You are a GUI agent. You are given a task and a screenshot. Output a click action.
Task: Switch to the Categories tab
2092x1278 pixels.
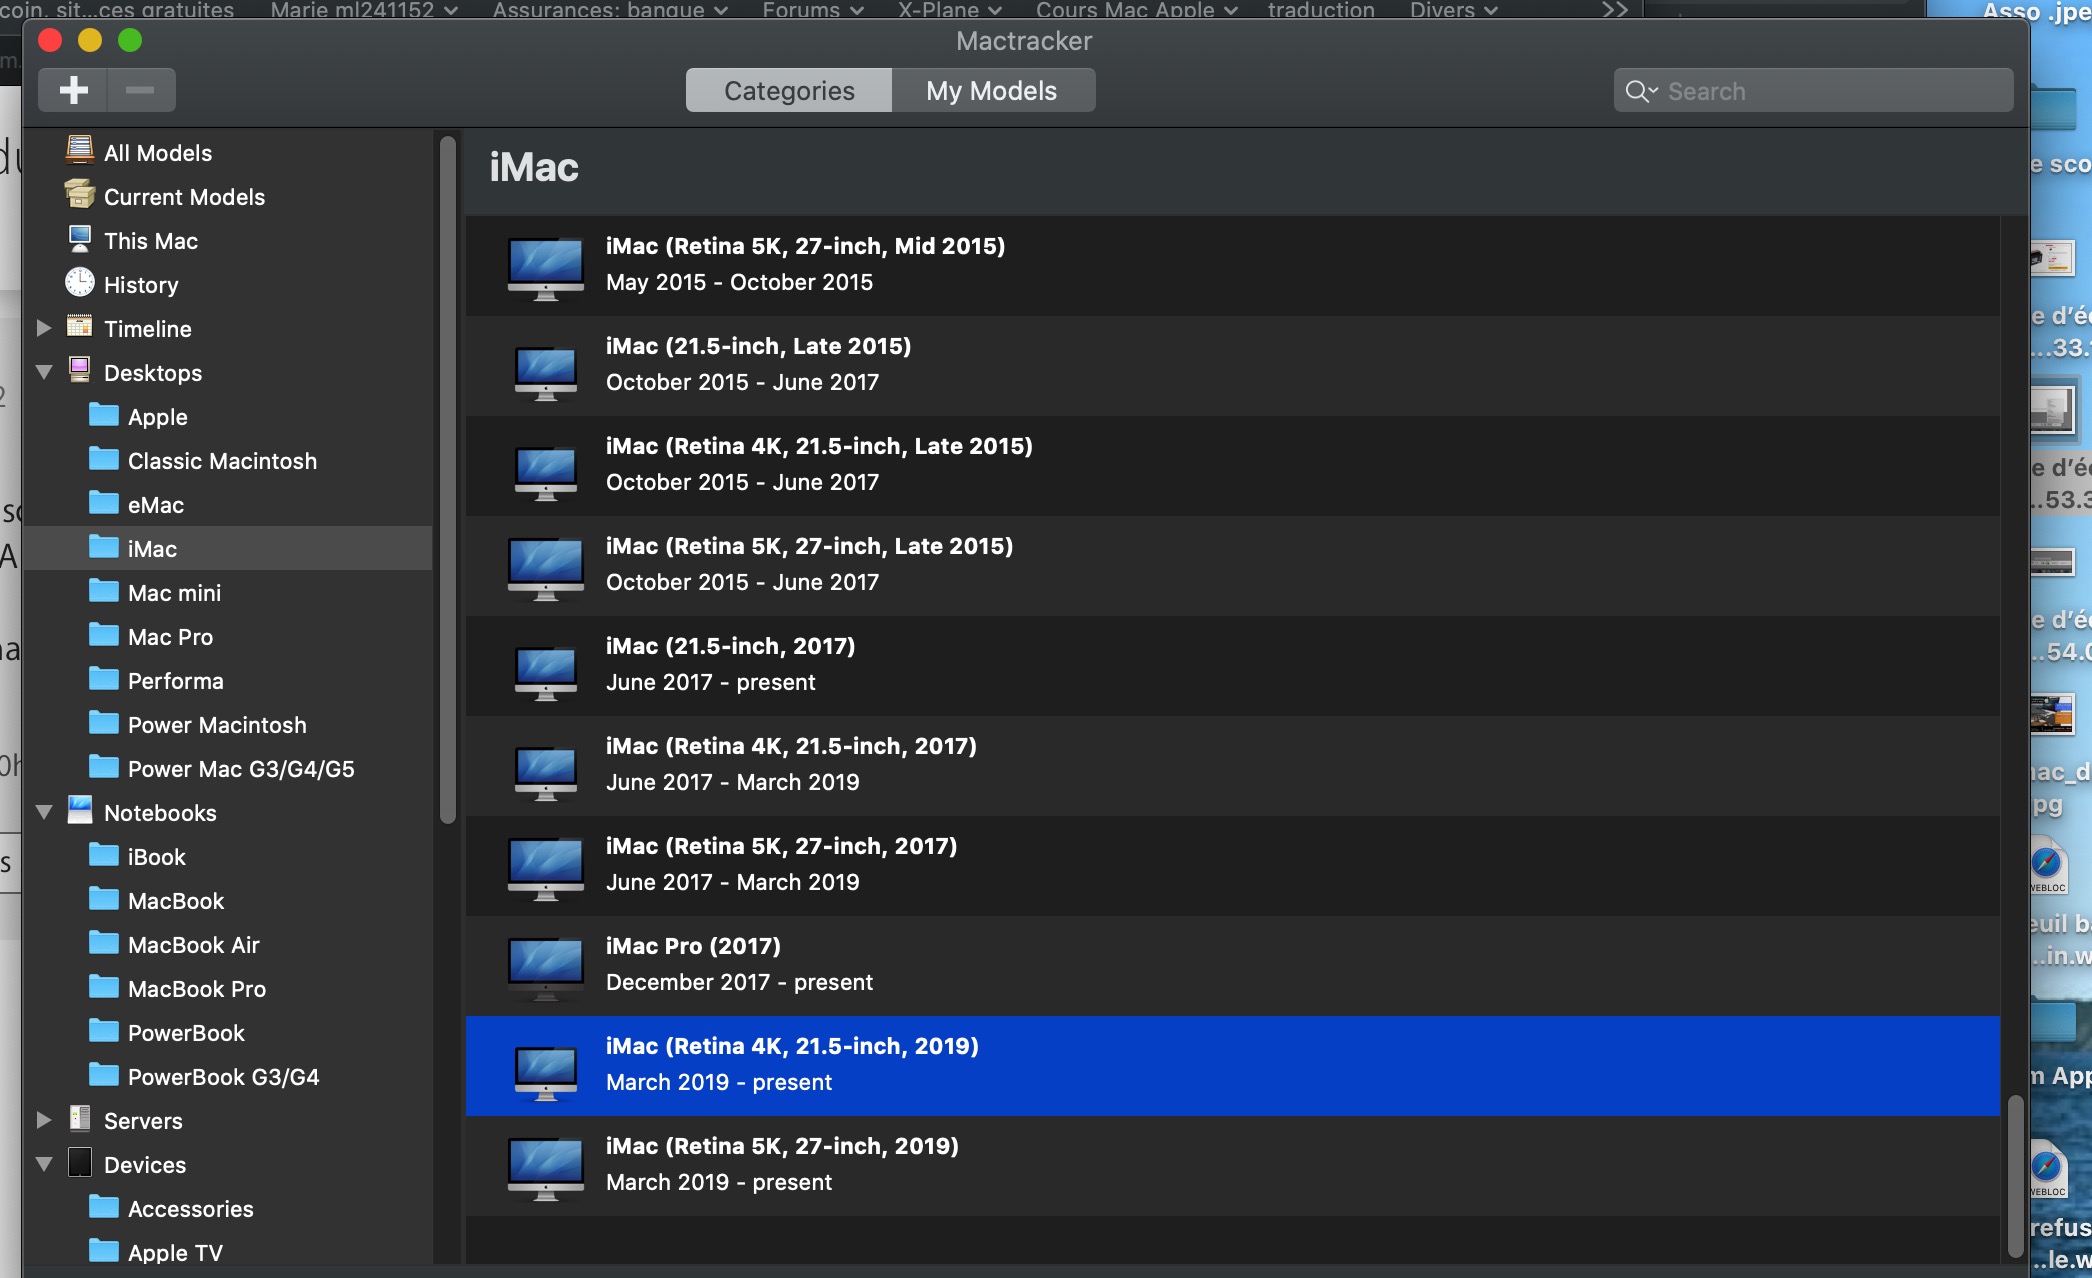click(x=789, y=91)
